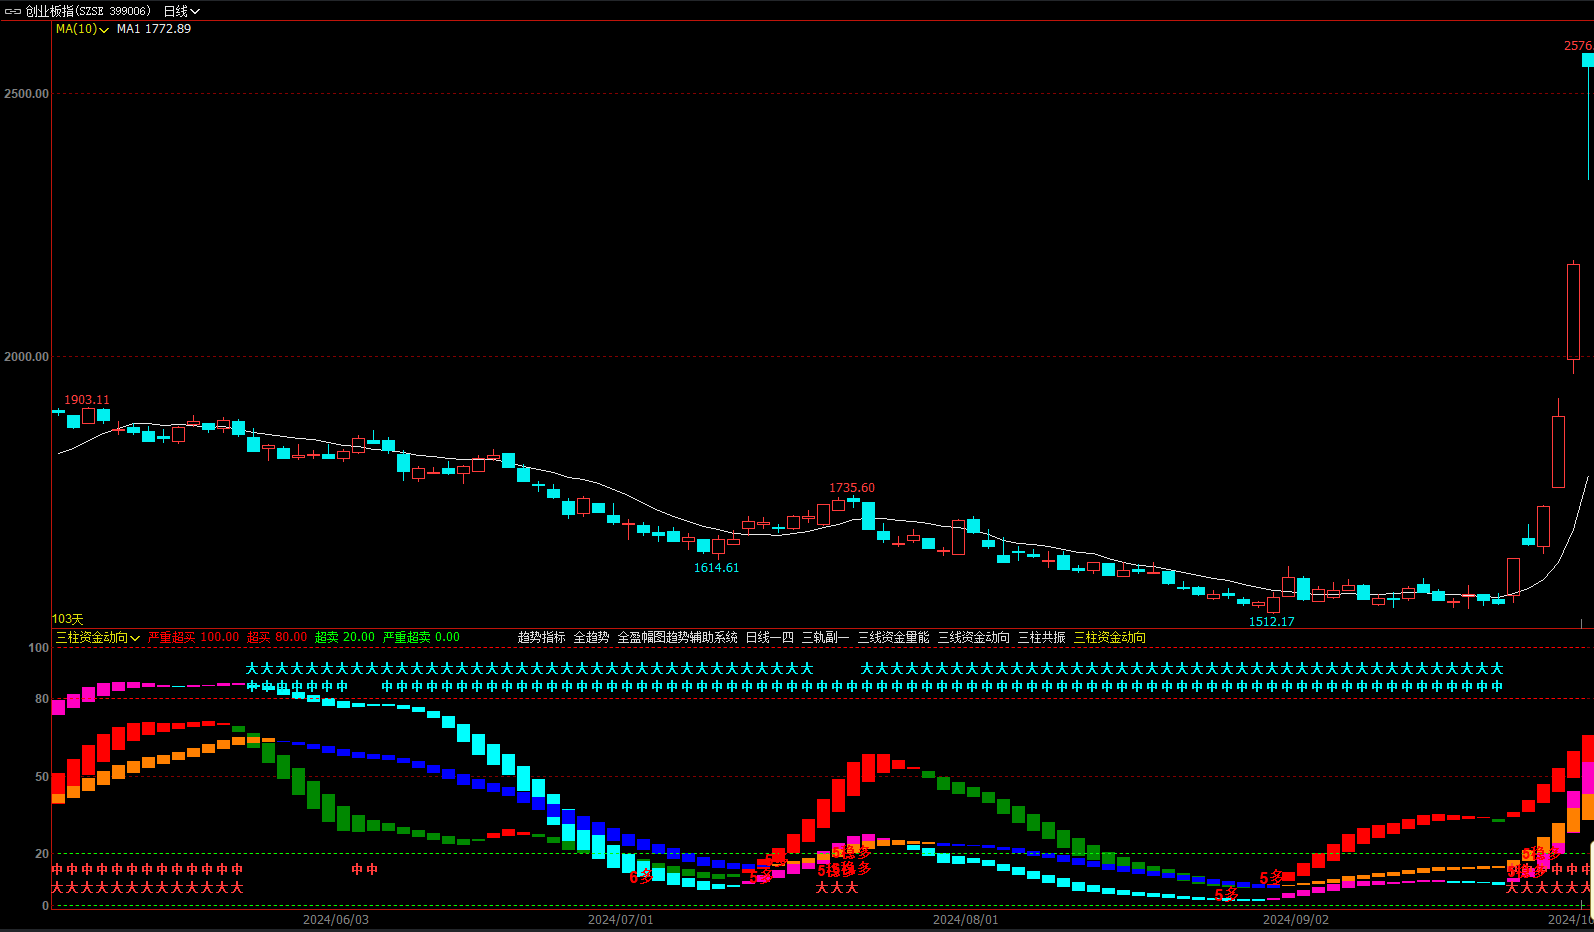This screenshot has width=1594, height=932.
Task: Click the 严重超买 100.00 threshold label
Action: [194, 637]
